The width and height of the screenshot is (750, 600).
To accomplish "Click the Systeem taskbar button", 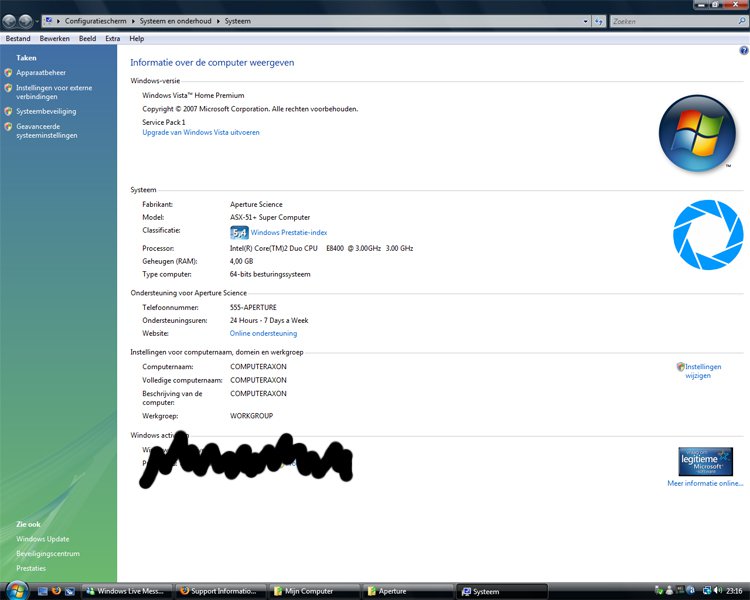I will (x=502, y=591).
